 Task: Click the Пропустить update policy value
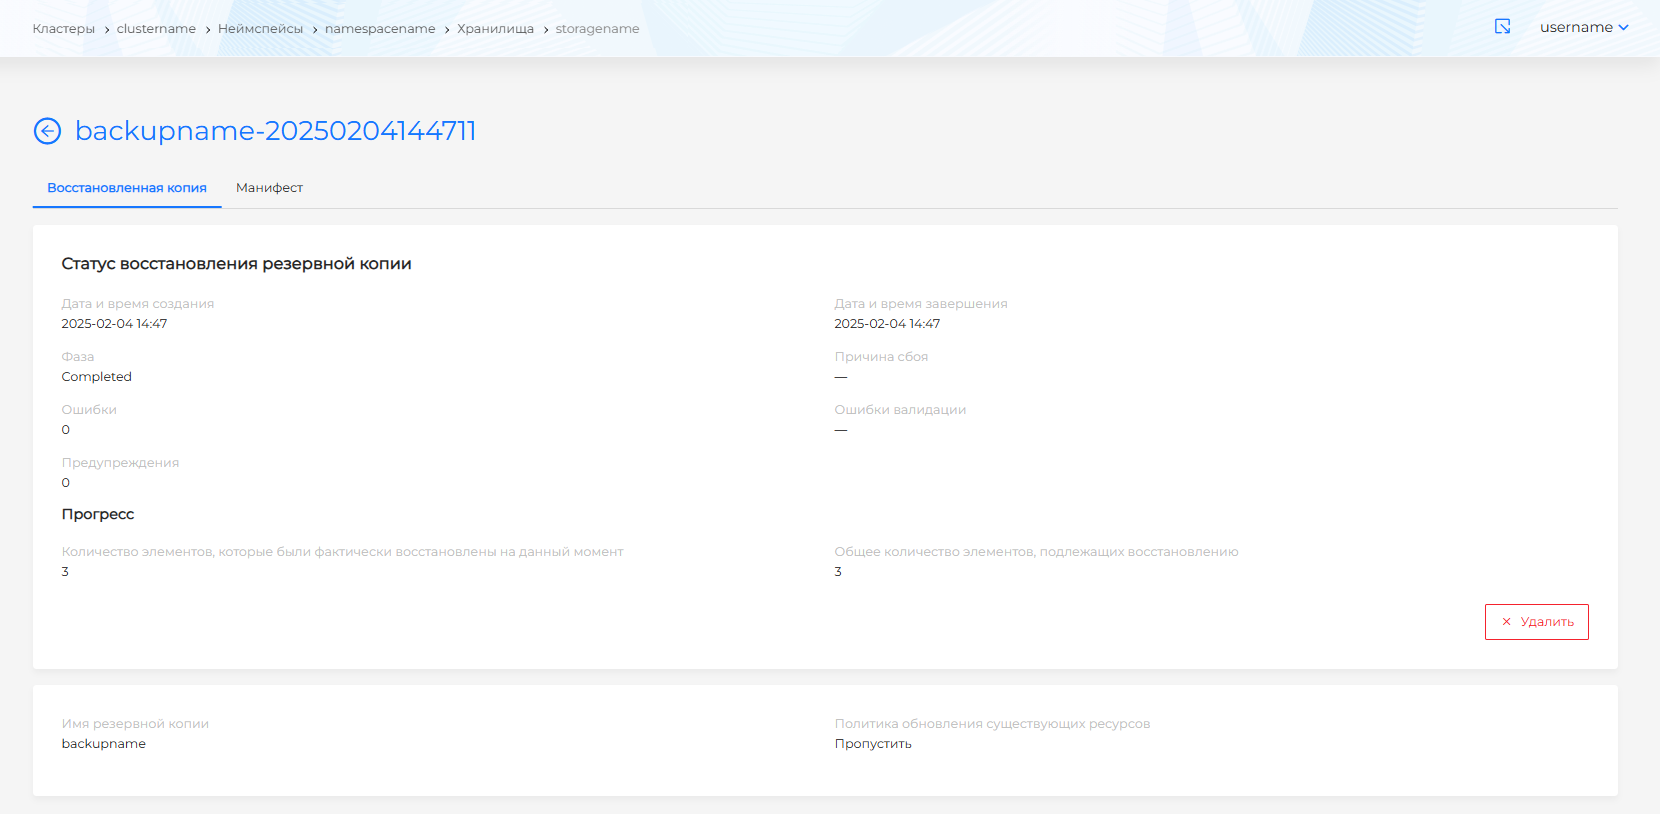873,744
